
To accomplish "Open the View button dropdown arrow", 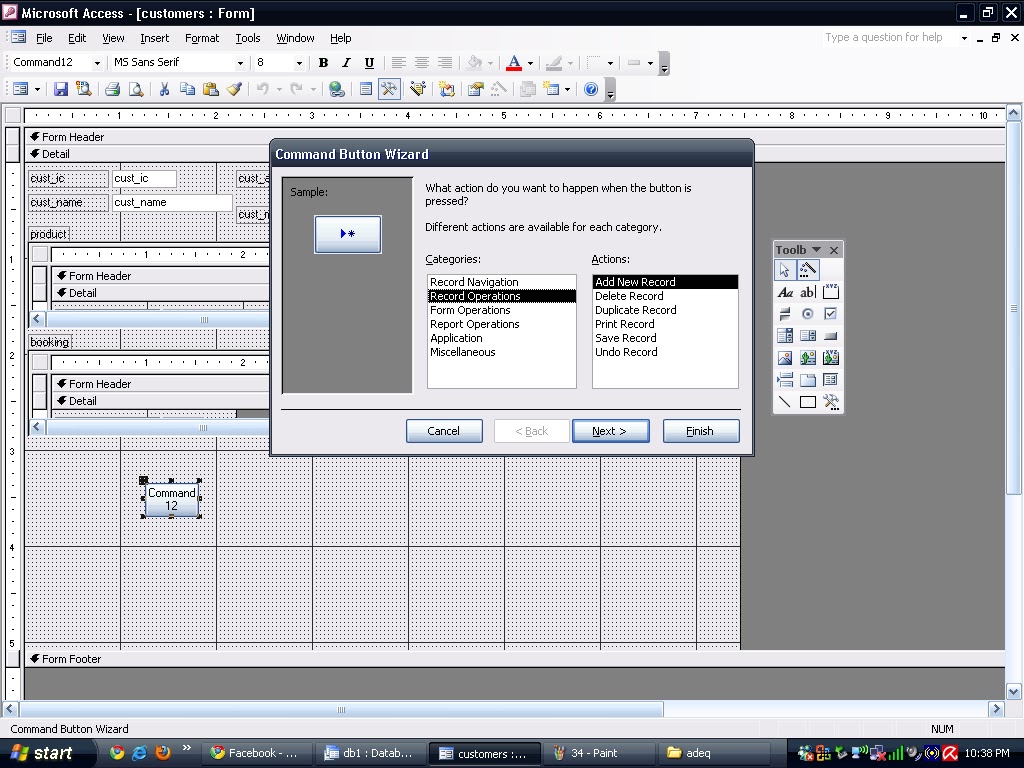I will (37, 89).
